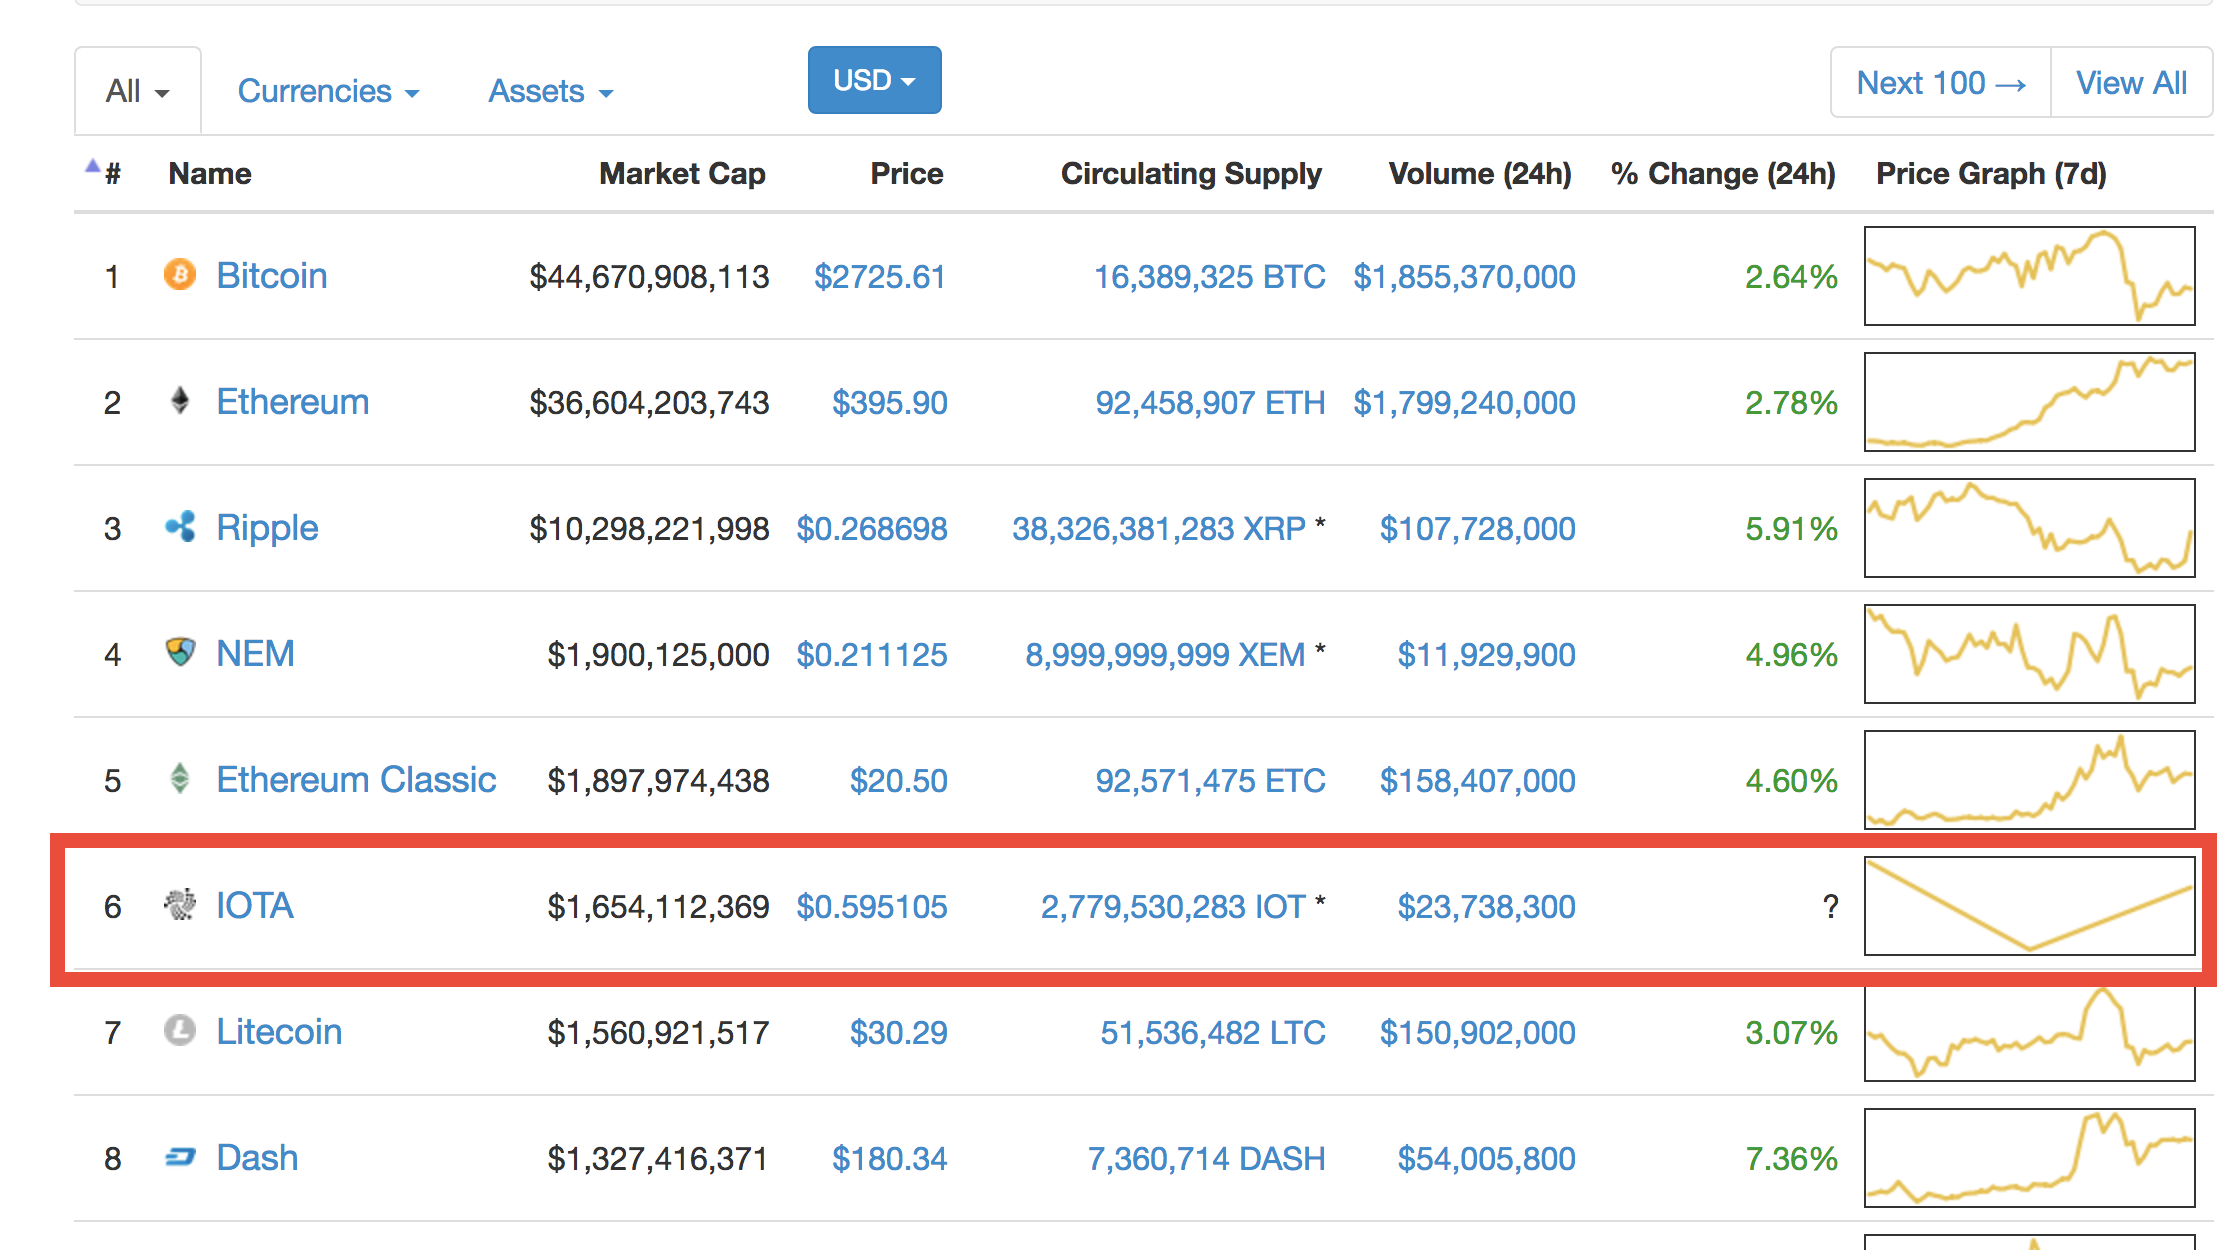Click Ripple supply 38,326,381,283 XRP
This screenshot has height=1250, width=2230.
1159,529
